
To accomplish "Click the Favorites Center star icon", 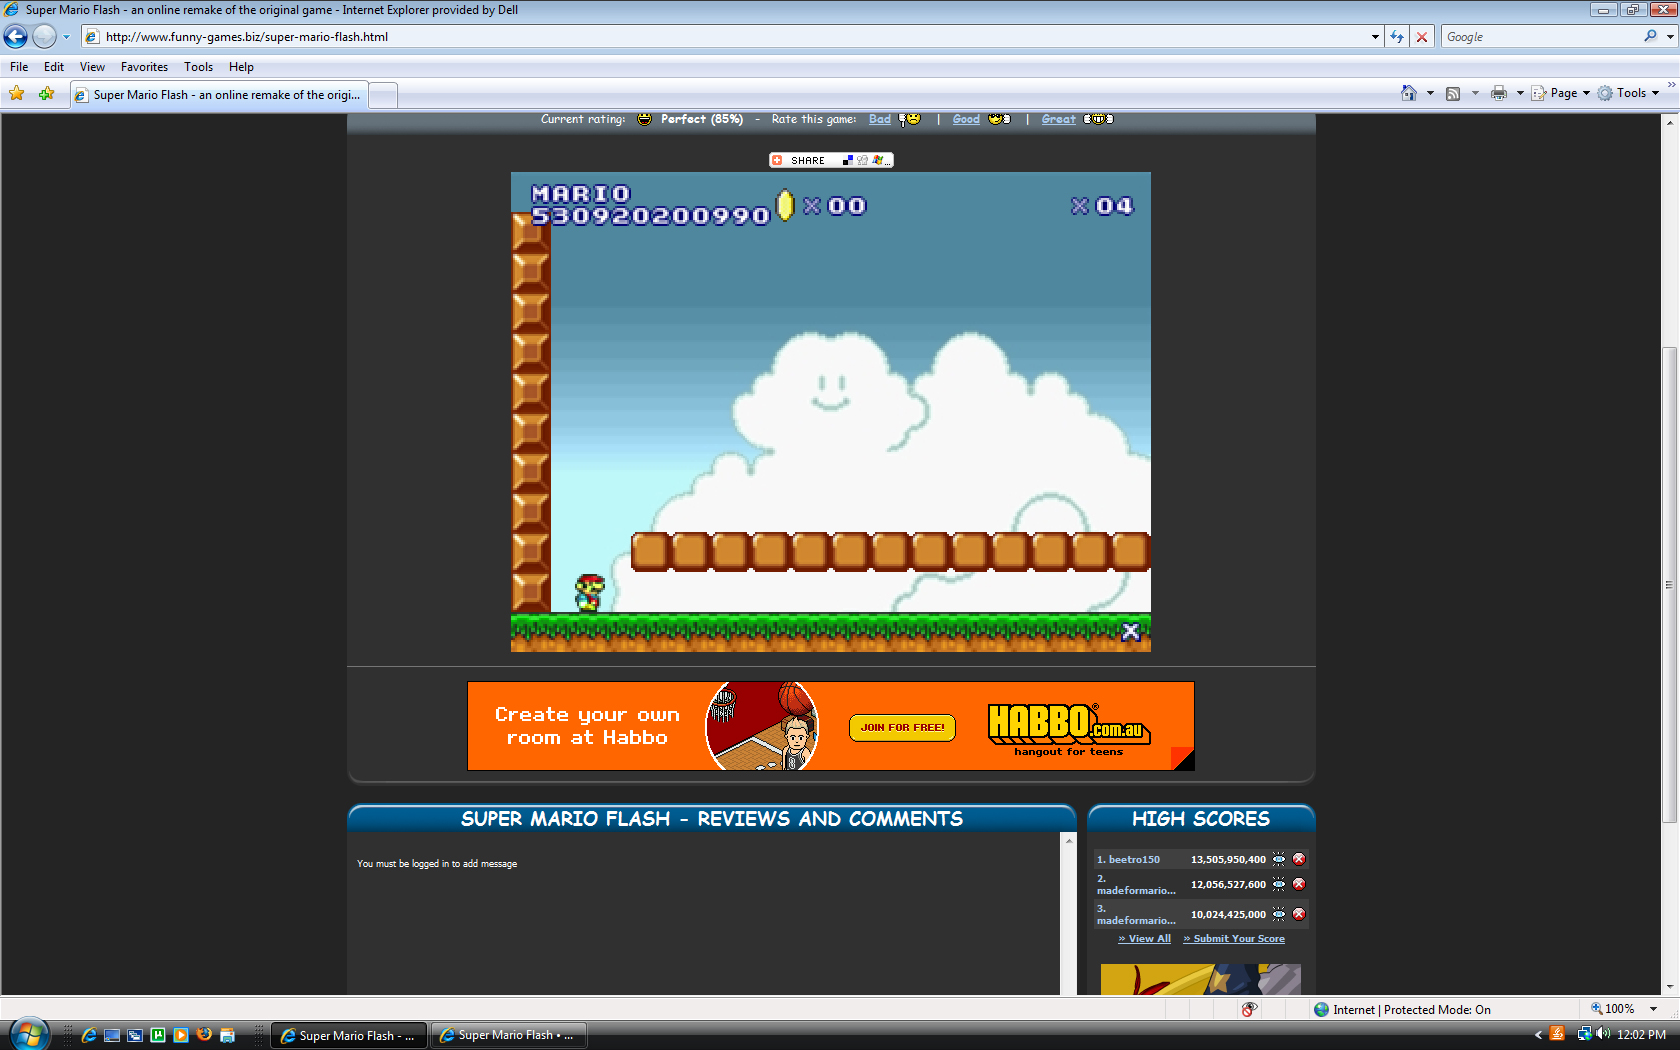I will point(17,94).
